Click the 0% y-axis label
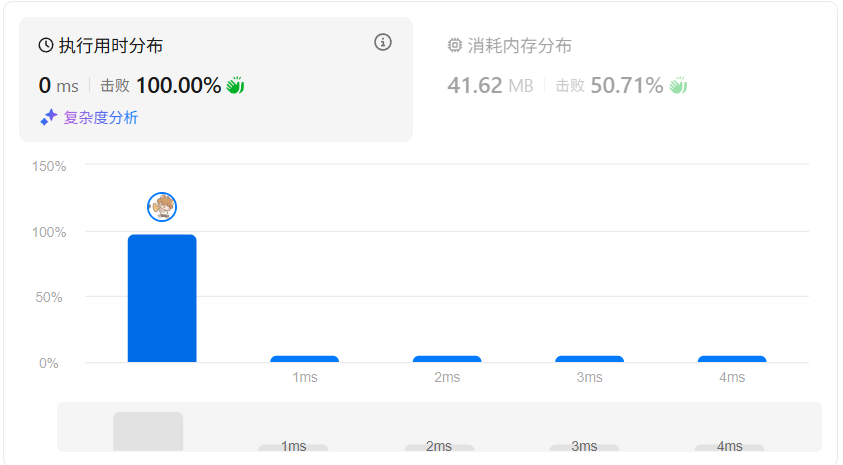The width and height of the screenshot is (843, 465). (48, 363)
